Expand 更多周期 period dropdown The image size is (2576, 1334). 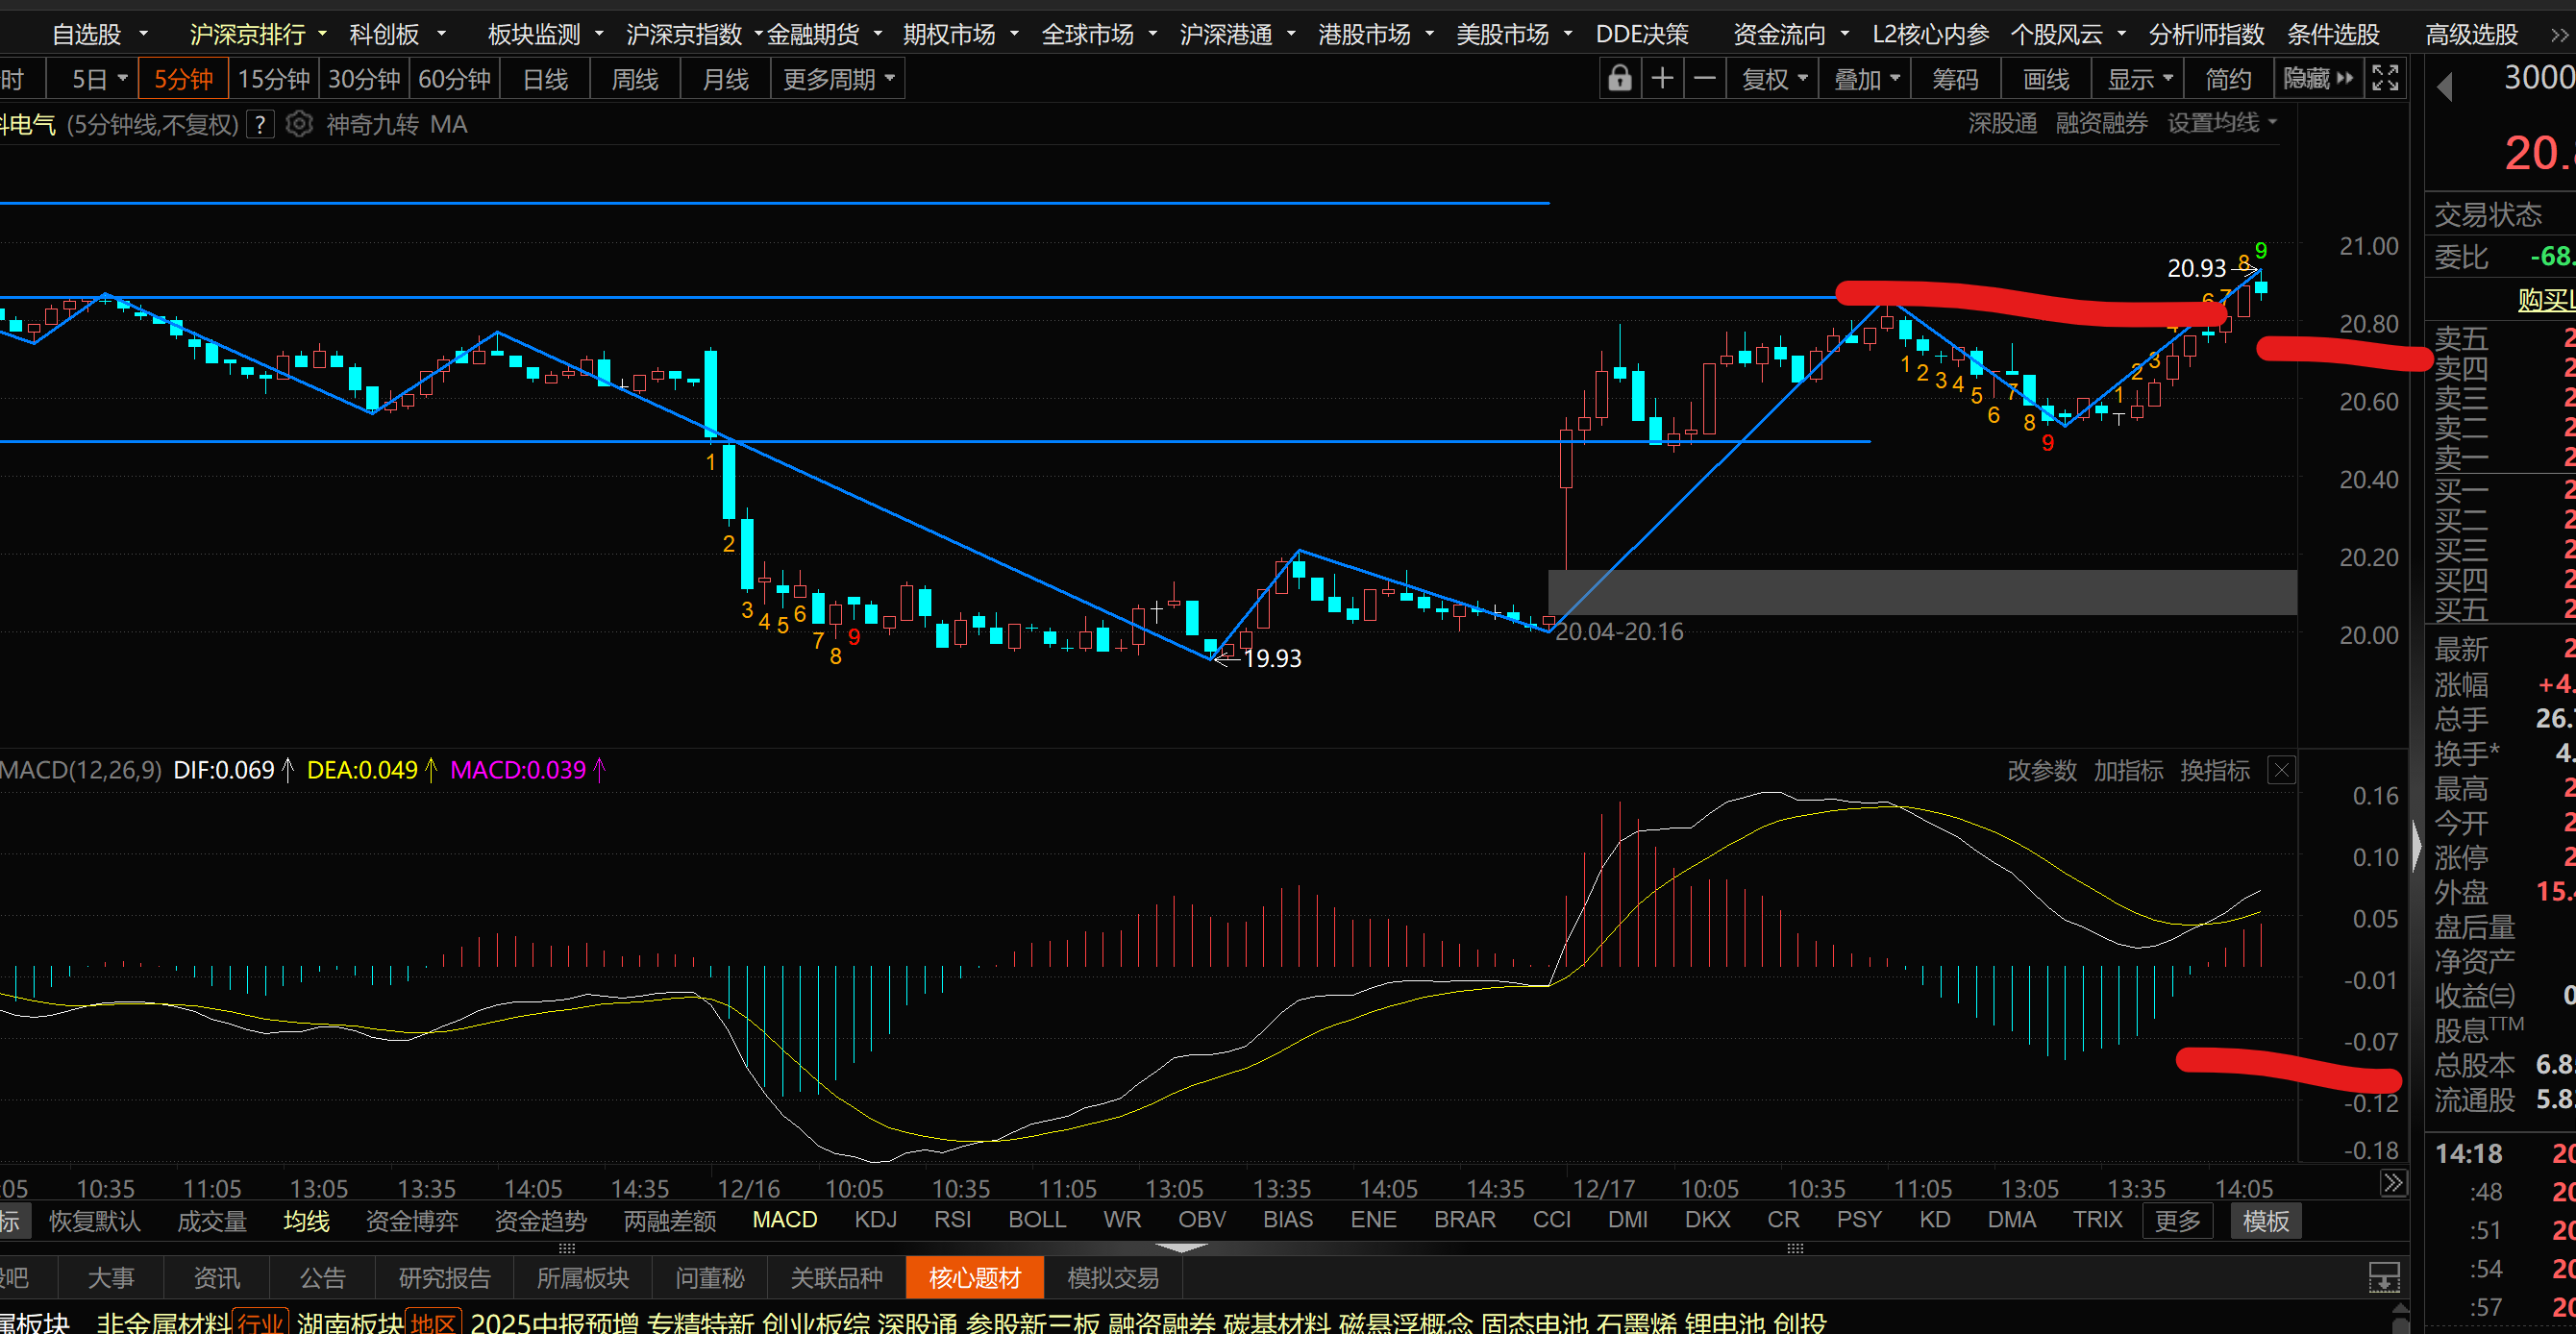tap(837, 78)
